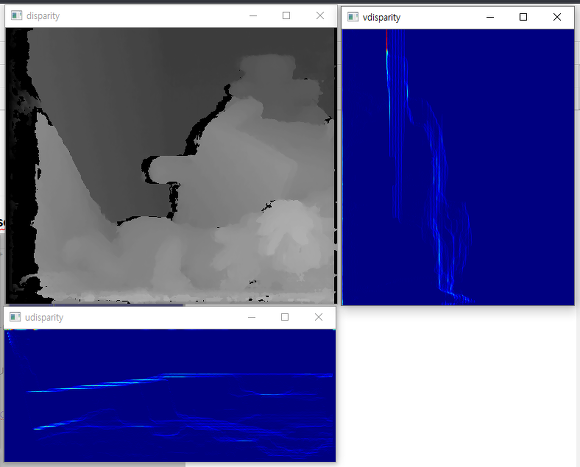580x467 pixels.
Task: Click the vdisparity histogram image
Action: tap(458, 167)
